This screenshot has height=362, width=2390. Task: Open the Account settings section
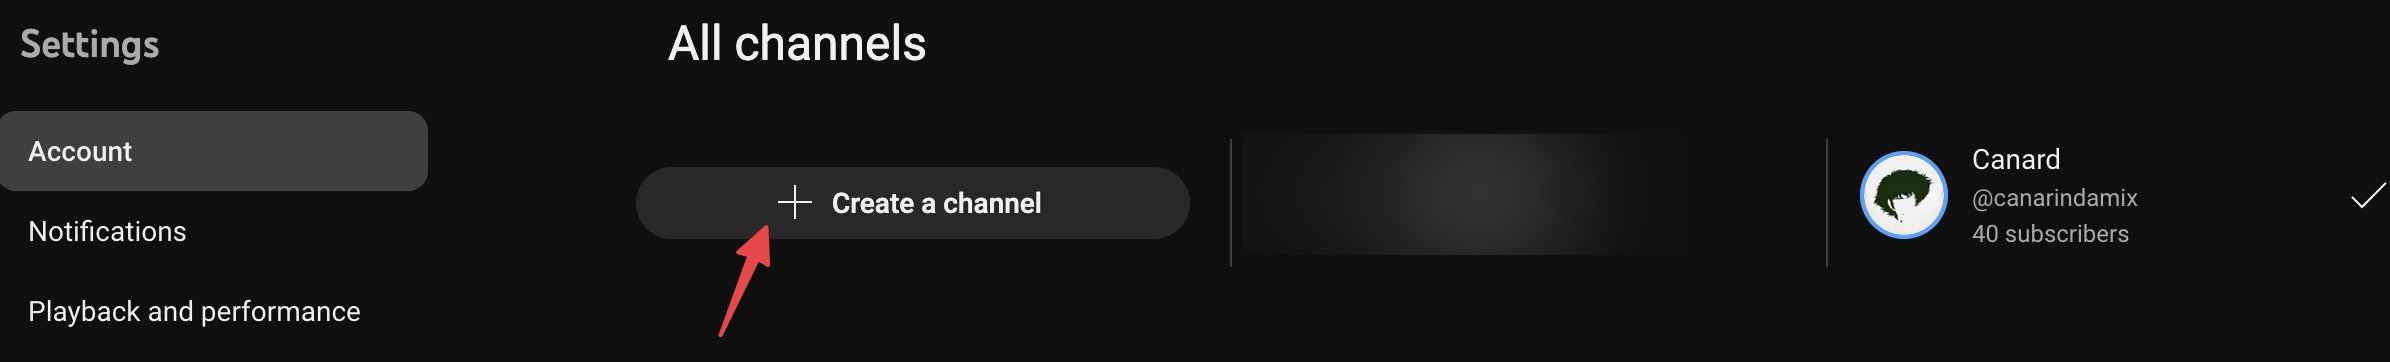click(x=214, y=151)
